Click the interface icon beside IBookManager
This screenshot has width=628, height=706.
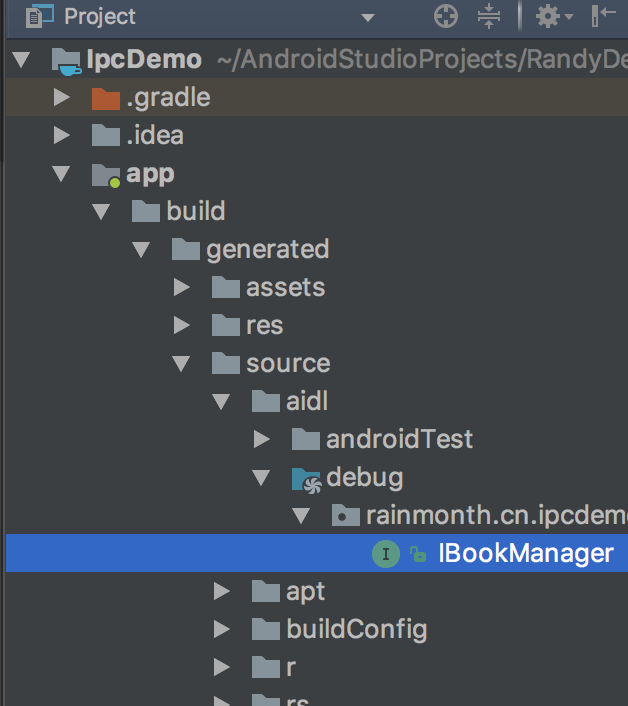(386, 553)
